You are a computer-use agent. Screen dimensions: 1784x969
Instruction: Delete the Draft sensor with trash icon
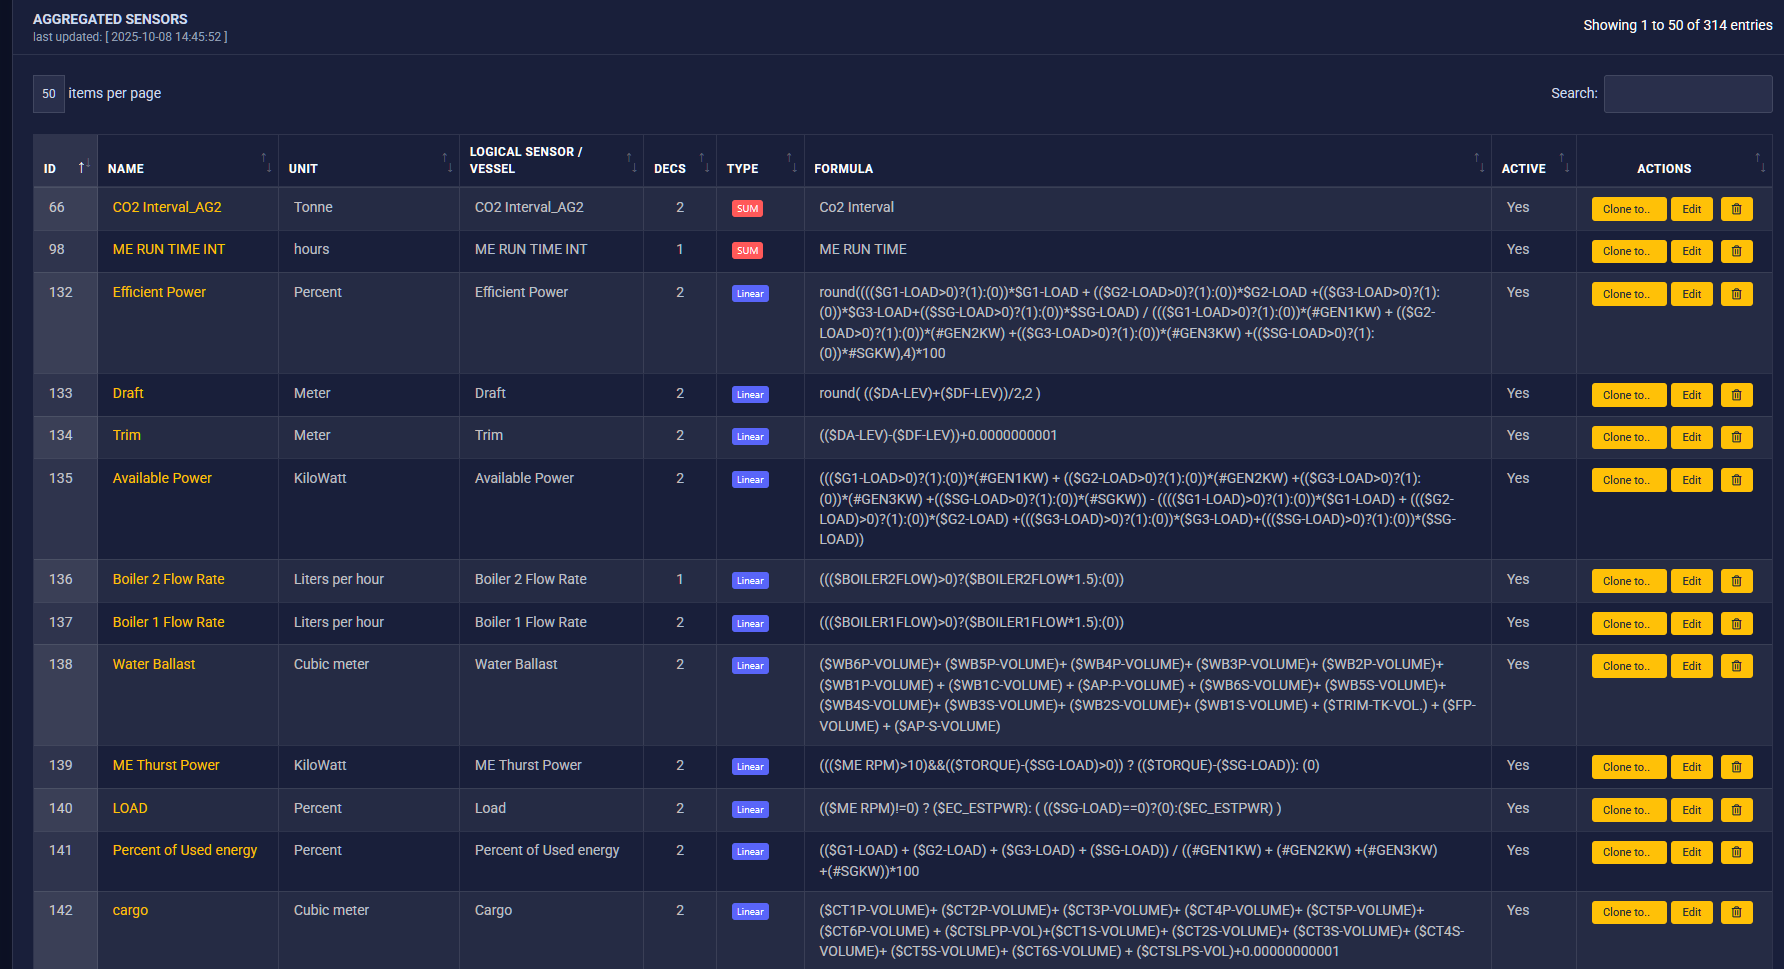pyautogui.click(x=1736, y=395)
